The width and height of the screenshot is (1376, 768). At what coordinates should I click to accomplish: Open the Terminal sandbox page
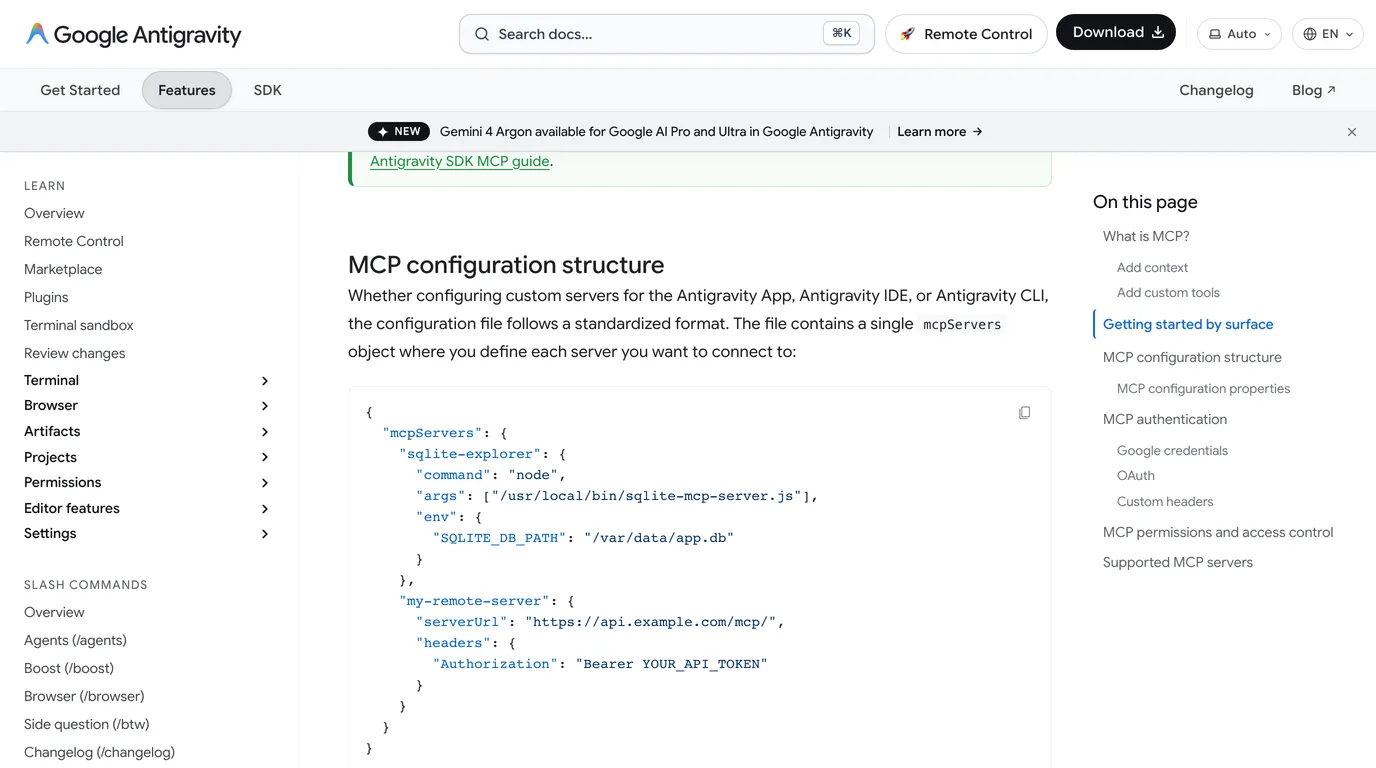coord(79,325)
